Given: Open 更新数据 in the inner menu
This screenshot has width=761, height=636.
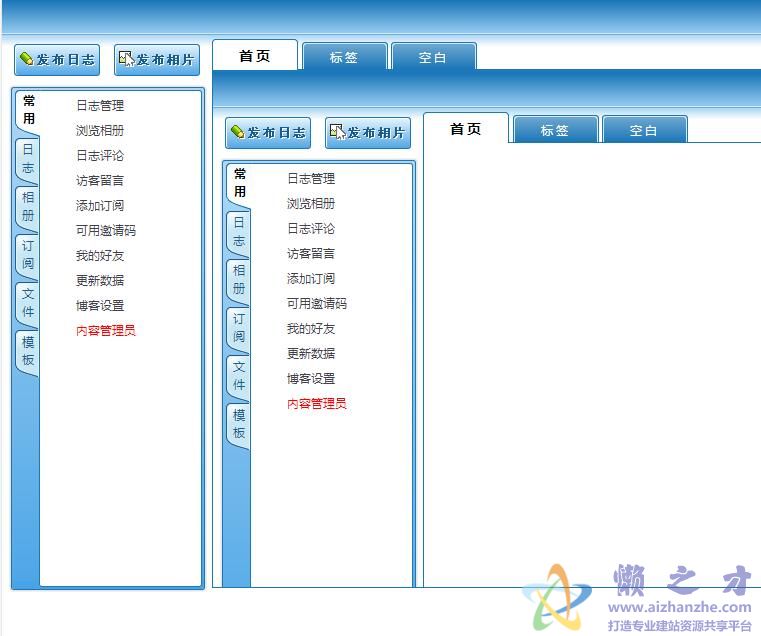Looking at the screenshot, I should 311,353.
